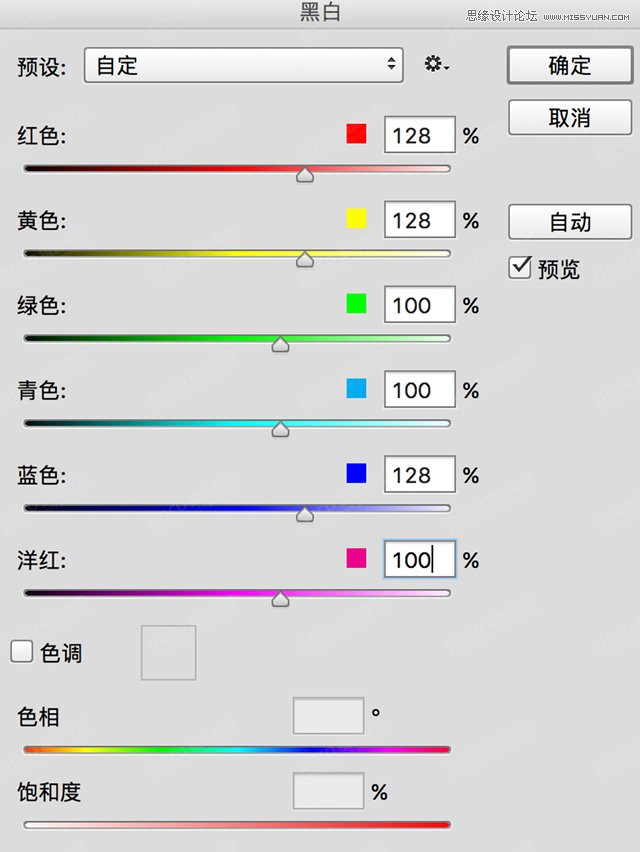
Task: Click the cyan color swatch
Action: point(356,389)
